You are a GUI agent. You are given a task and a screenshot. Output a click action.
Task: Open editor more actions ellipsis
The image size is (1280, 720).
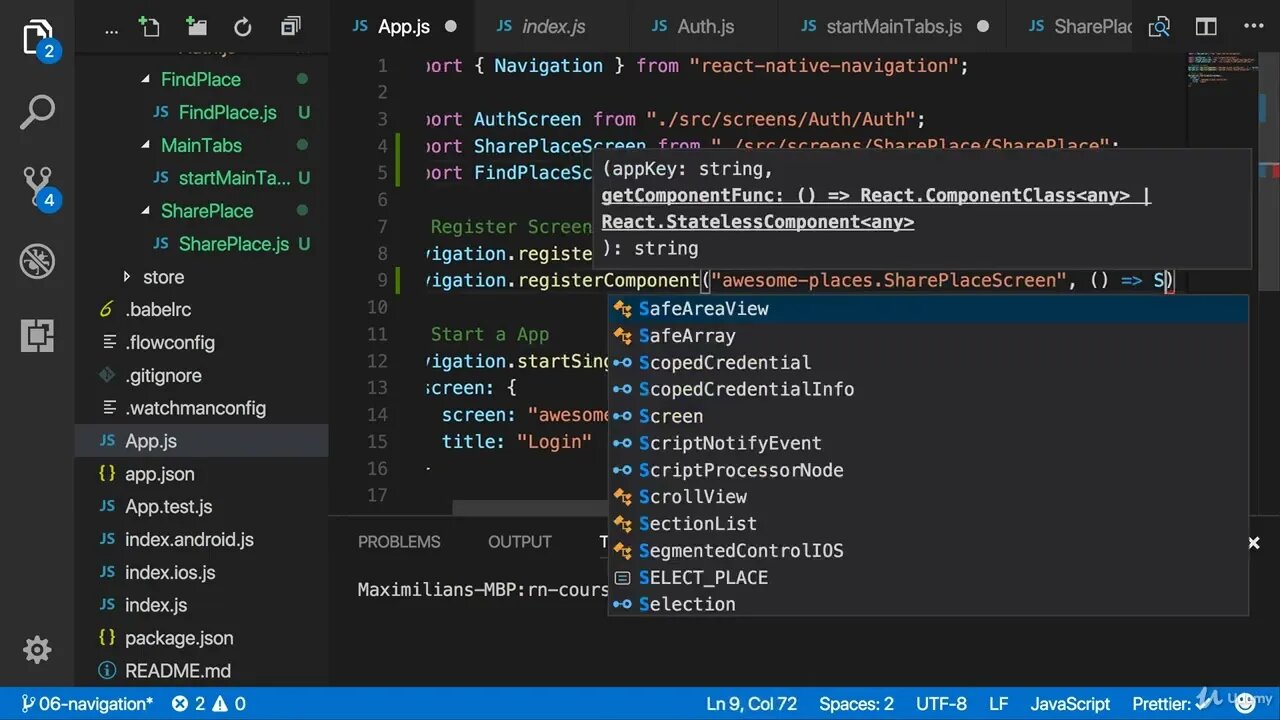pyautogui.click(x=1253, y=27)
